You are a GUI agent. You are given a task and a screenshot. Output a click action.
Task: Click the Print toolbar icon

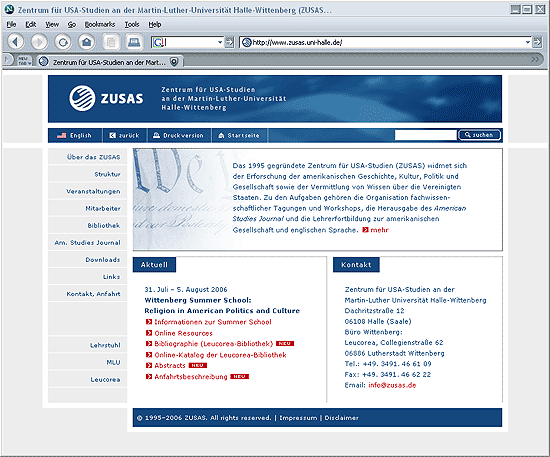pyautogui.click(x=134, y=42)
